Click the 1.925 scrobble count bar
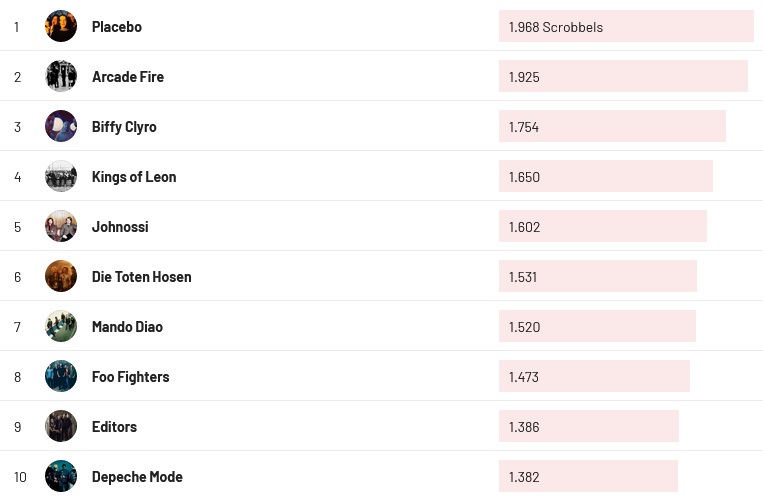 [623, 77]
